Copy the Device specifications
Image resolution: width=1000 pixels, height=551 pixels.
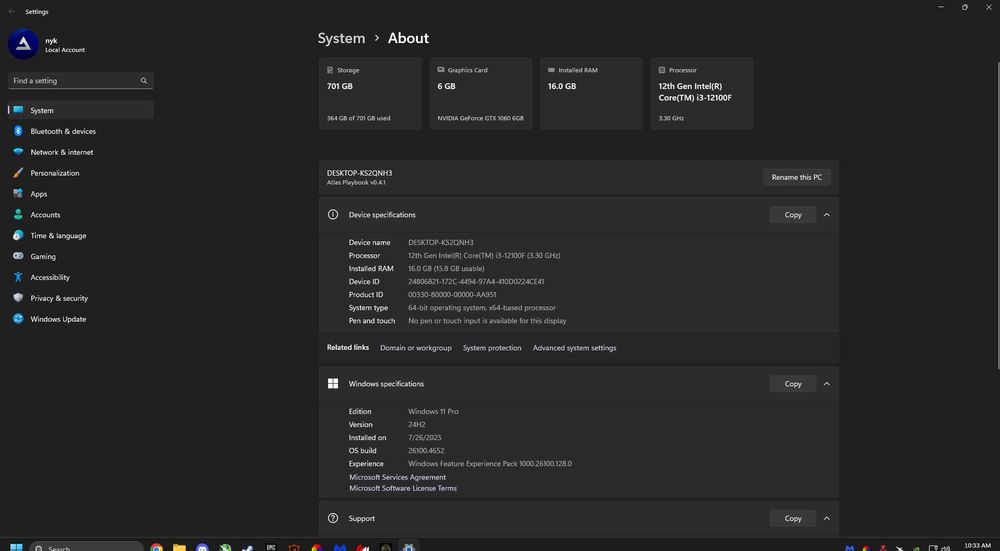(x=793, y=215)
